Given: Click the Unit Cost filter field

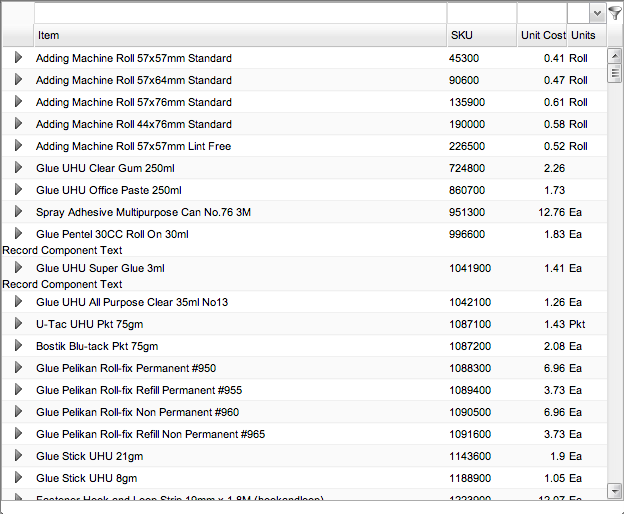Looking at the screenshot, I should point(541,13).
